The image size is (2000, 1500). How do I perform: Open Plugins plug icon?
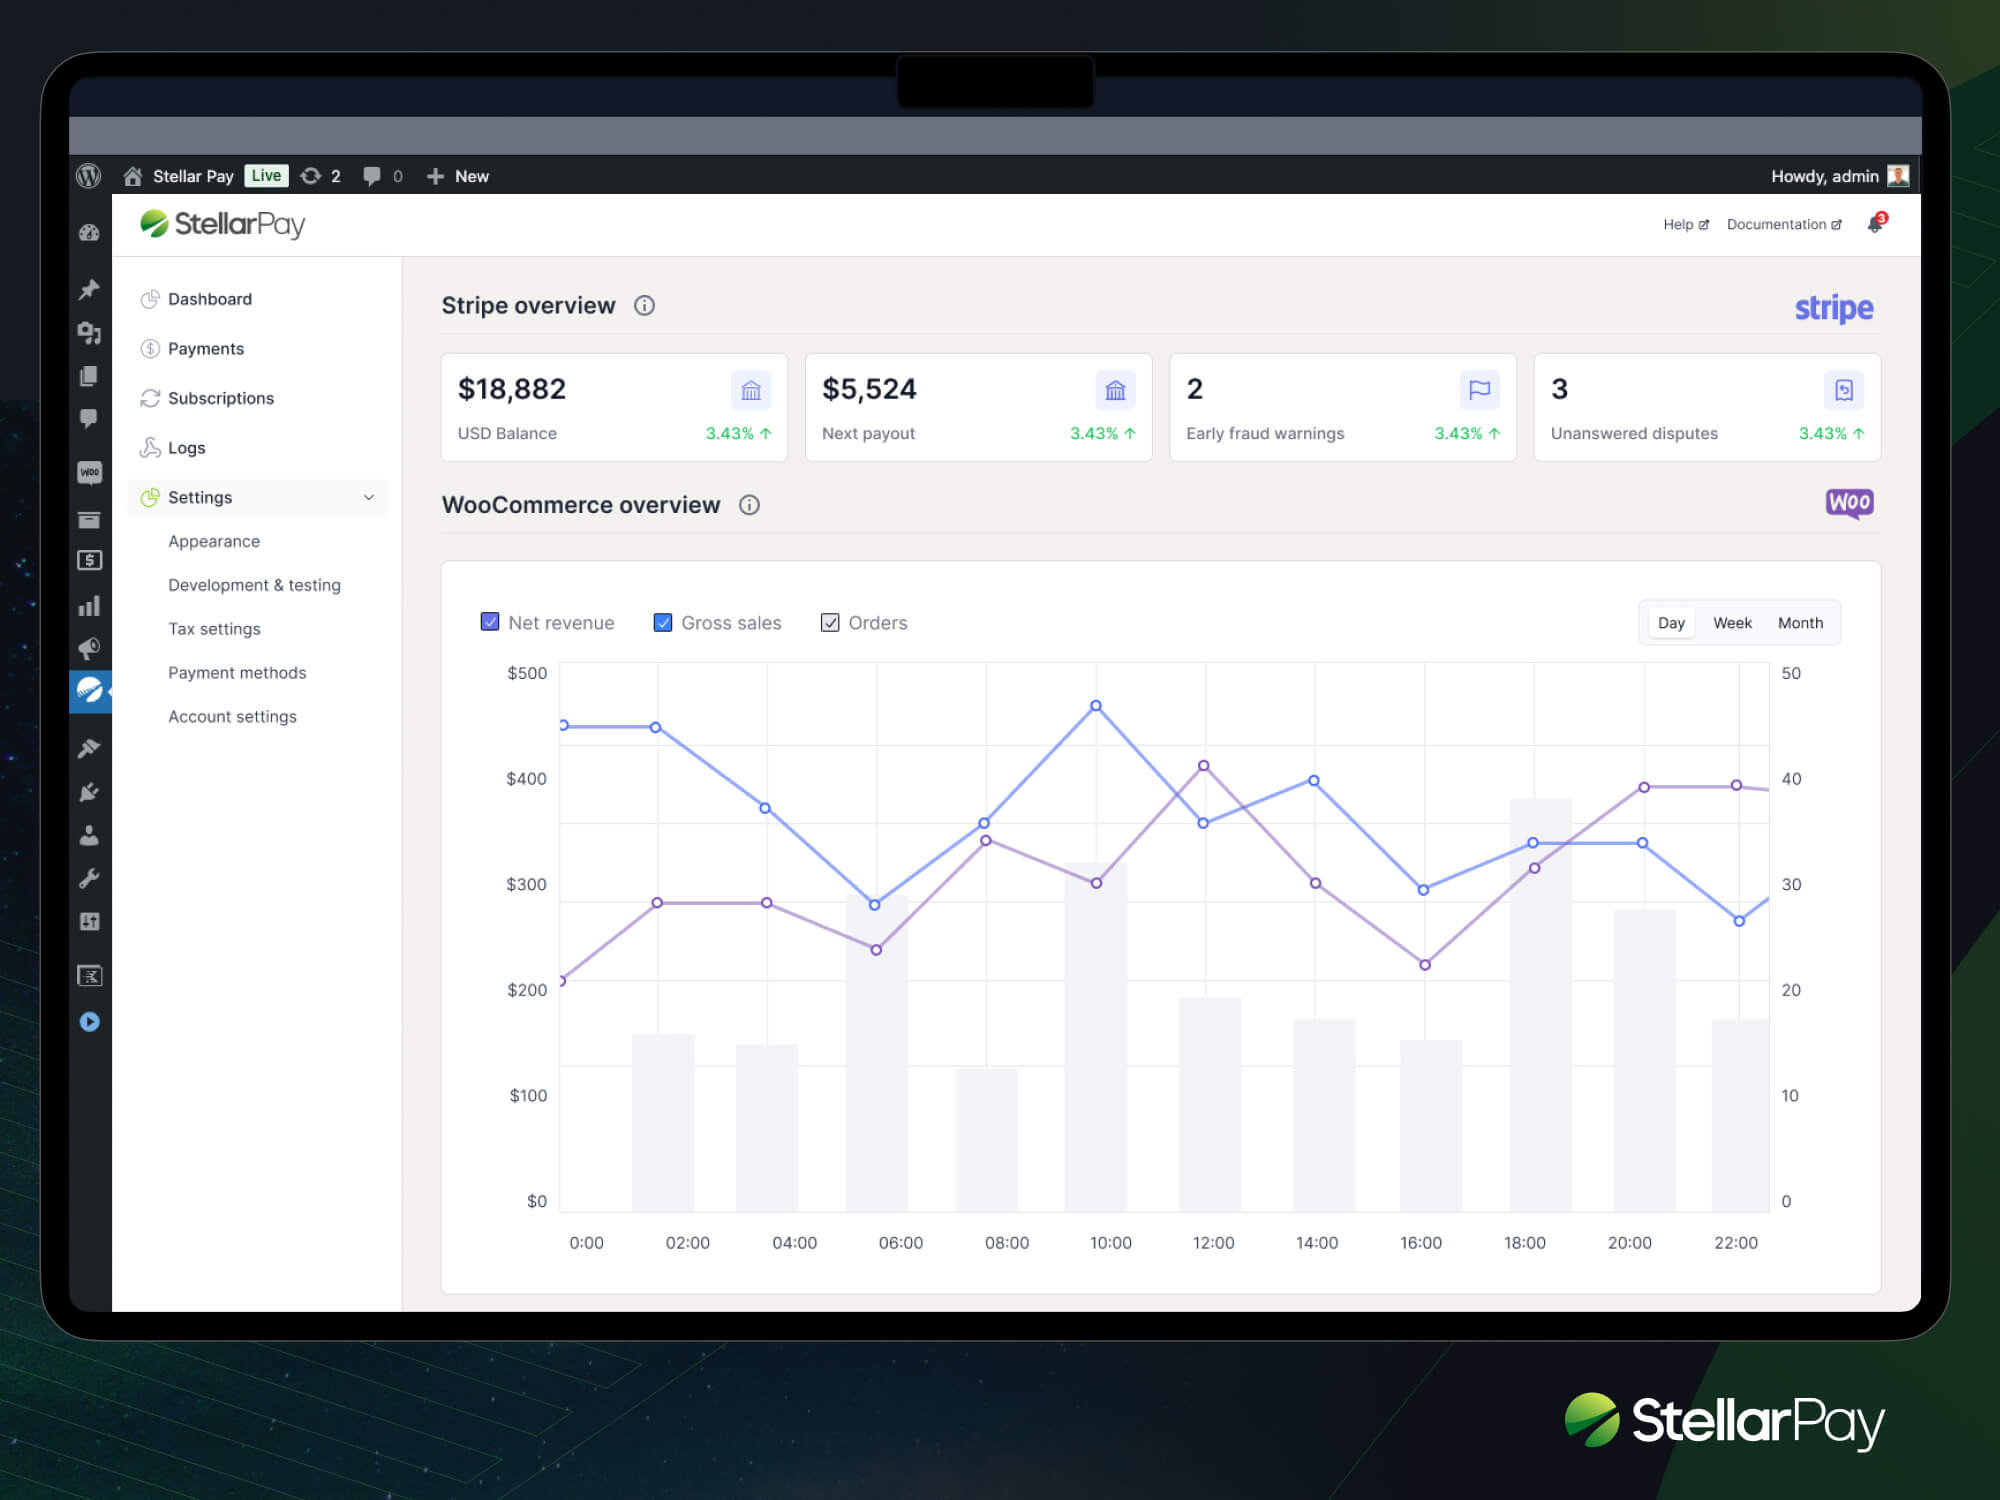click(x=89, y=792)
